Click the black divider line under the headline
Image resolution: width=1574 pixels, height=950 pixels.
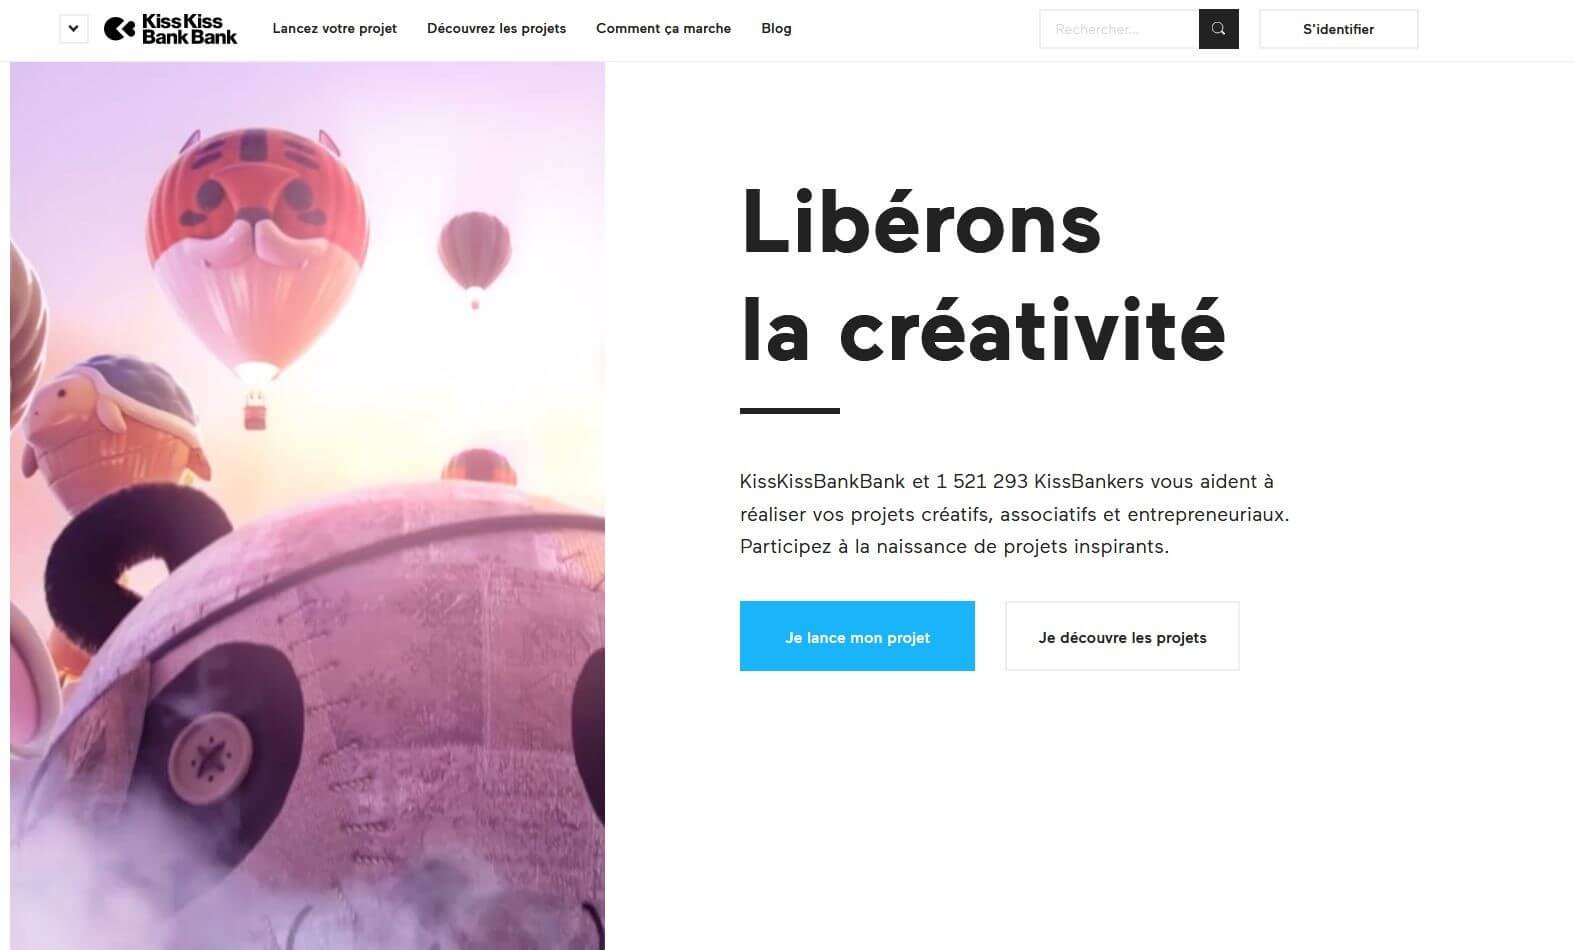coord(790,410)
